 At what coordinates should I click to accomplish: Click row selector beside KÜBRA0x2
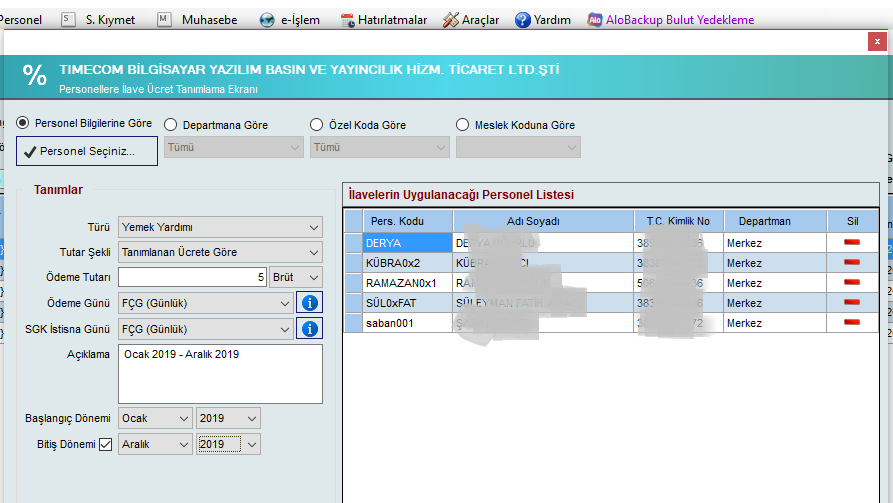tap(353, 263)
